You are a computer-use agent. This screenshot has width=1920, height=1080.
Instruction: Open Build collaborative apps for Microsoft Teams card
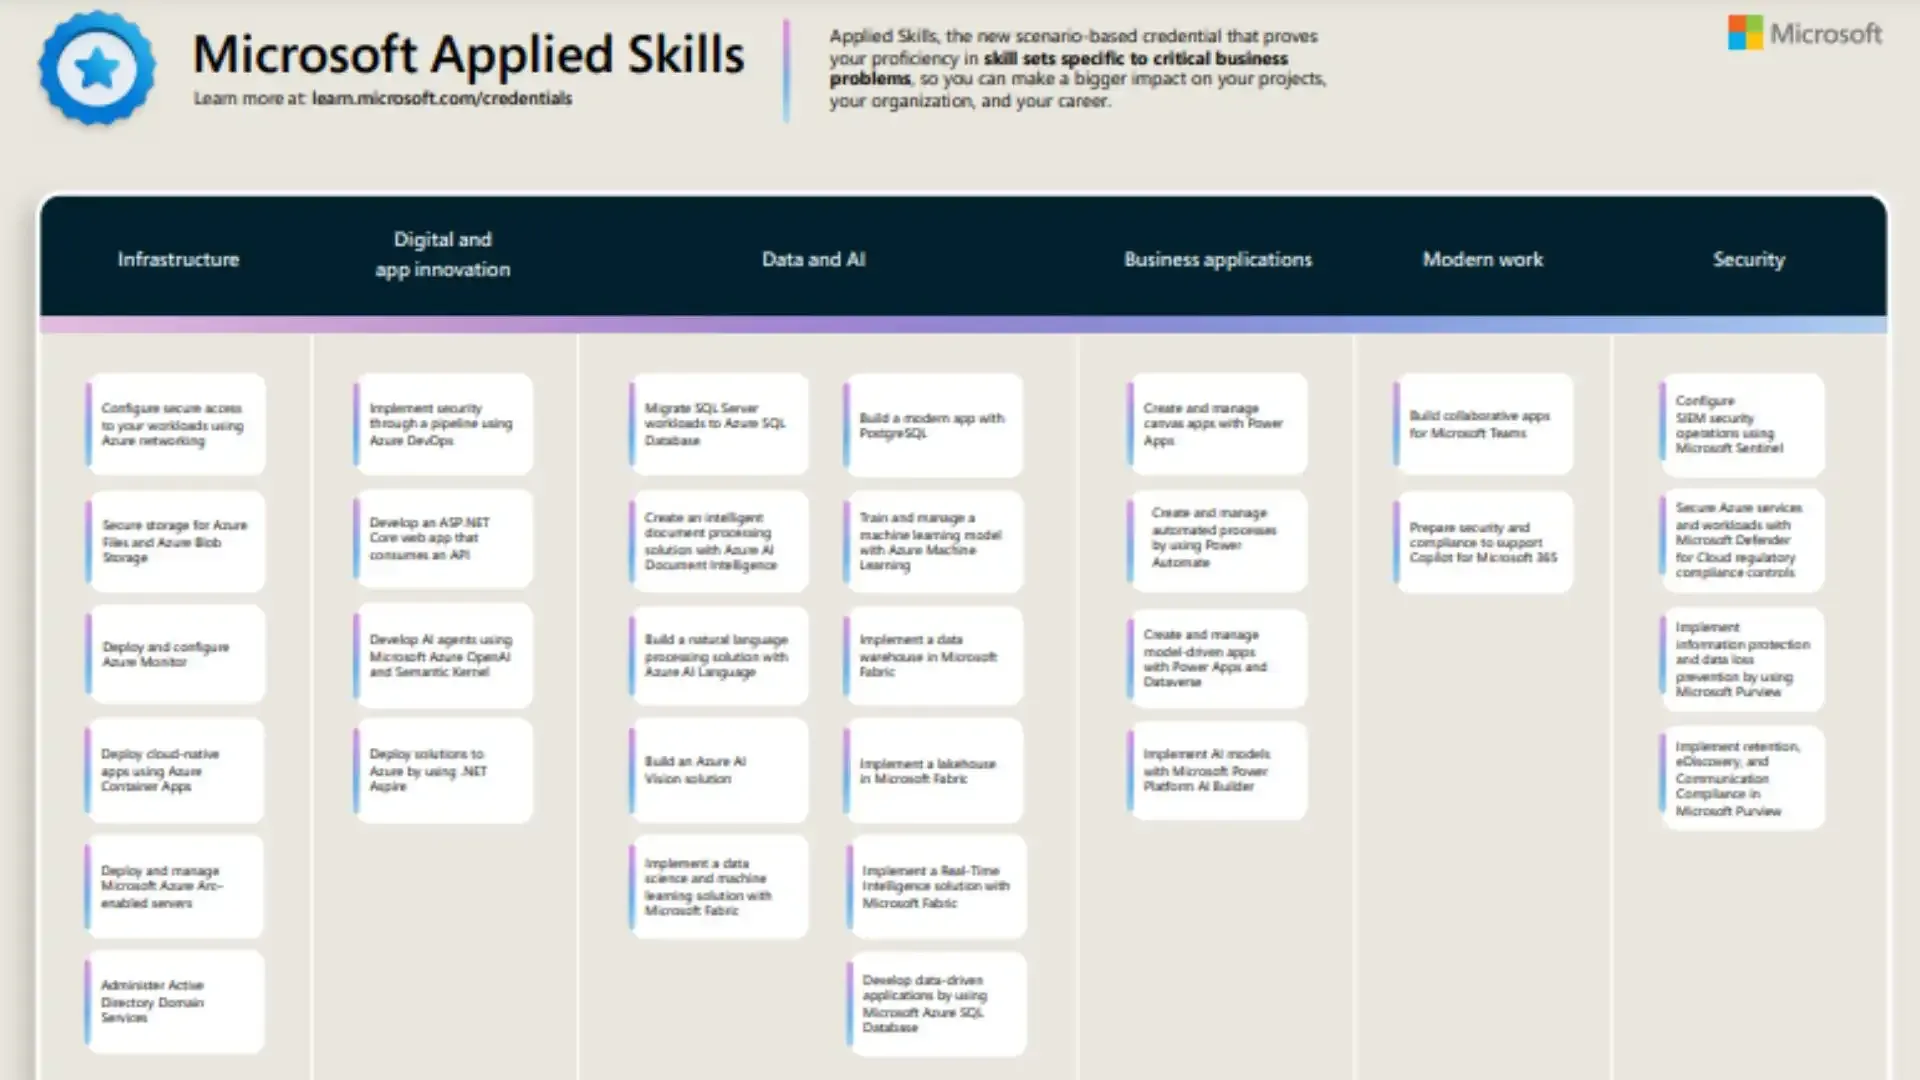pos(1483,424)
